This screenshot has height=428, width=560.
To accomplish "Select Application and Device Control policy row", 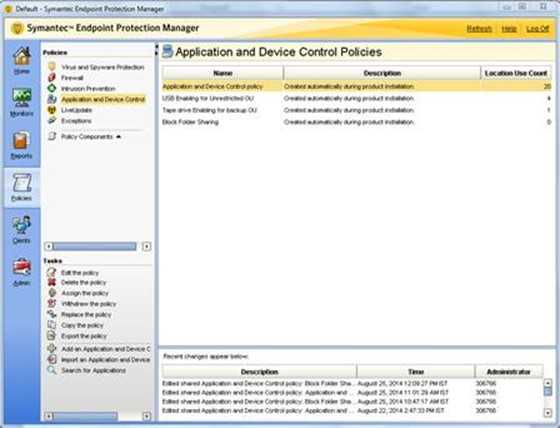I will [356, 86].
